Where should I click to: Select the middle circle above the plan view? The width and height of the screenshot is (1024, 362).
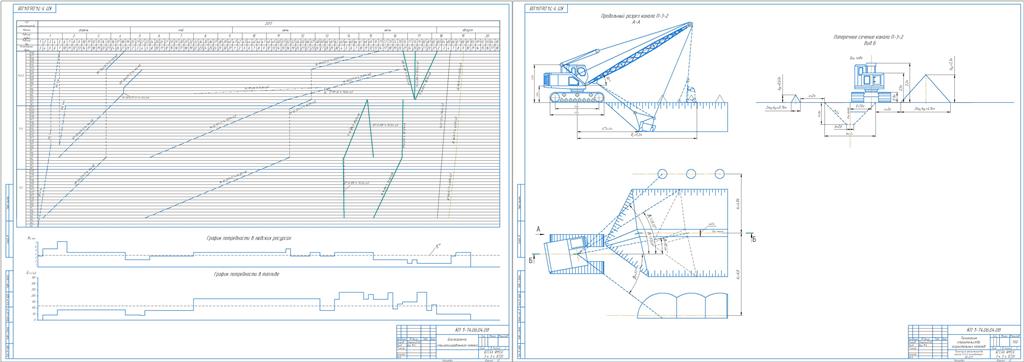point(691,174)
